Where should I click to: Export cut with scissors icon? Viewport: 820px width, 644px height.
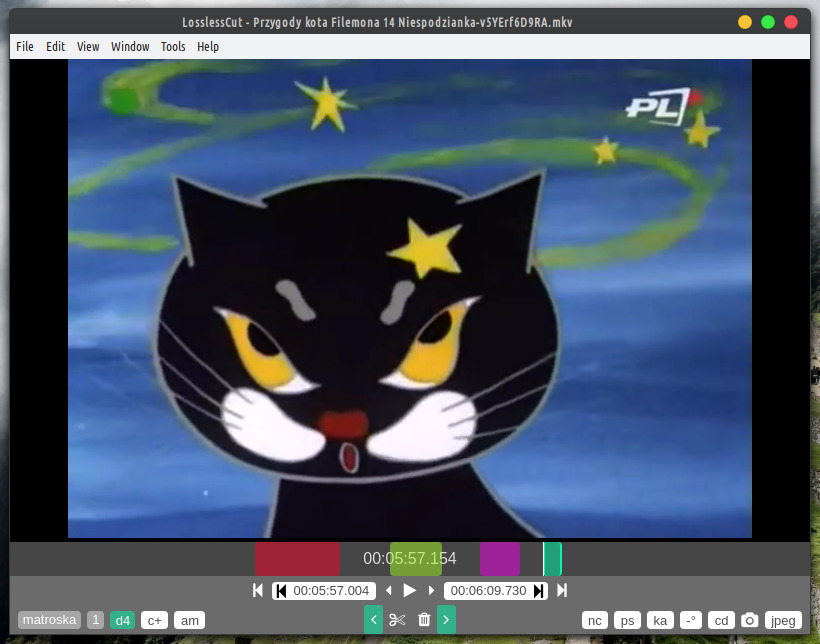click(x=397, y=620)
